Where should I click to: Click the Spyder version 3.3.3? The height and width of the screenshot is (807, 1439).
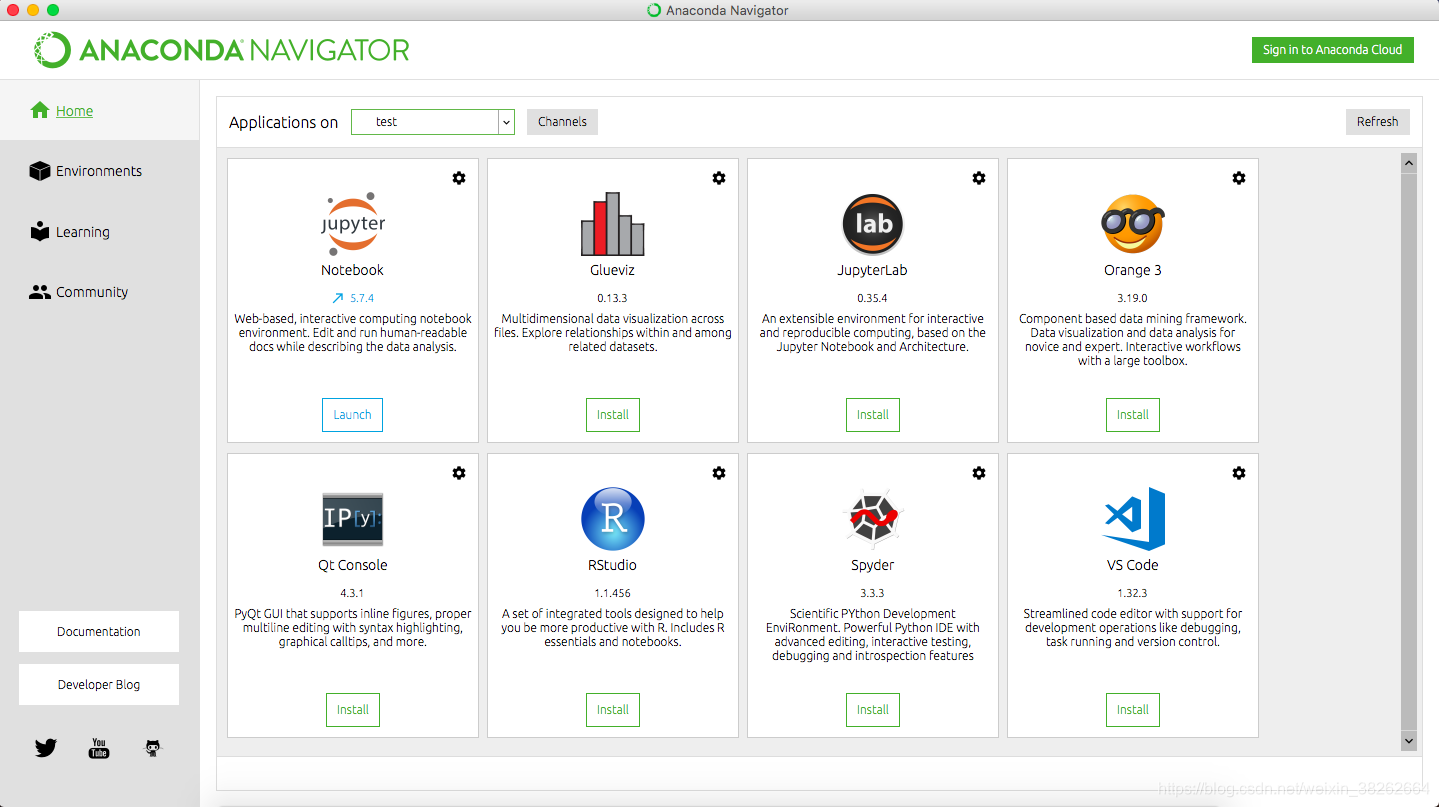(872, 593)
